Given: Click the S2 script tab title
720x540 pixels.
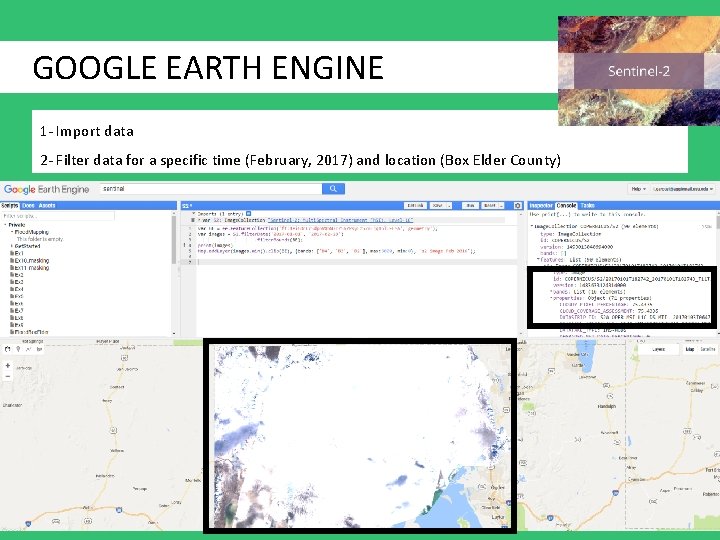Looking at the screenshot, I should [x=187, y=206].
